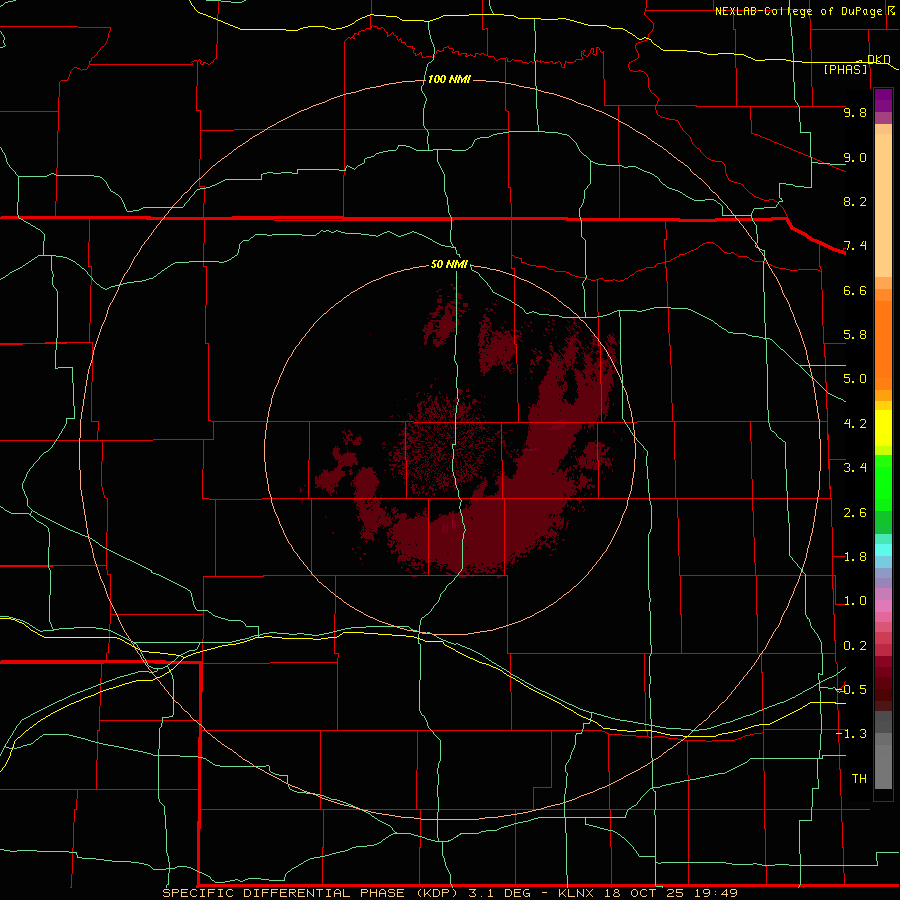
Task: Click the -1.3 value on color scale
Action: coord(851,734)
